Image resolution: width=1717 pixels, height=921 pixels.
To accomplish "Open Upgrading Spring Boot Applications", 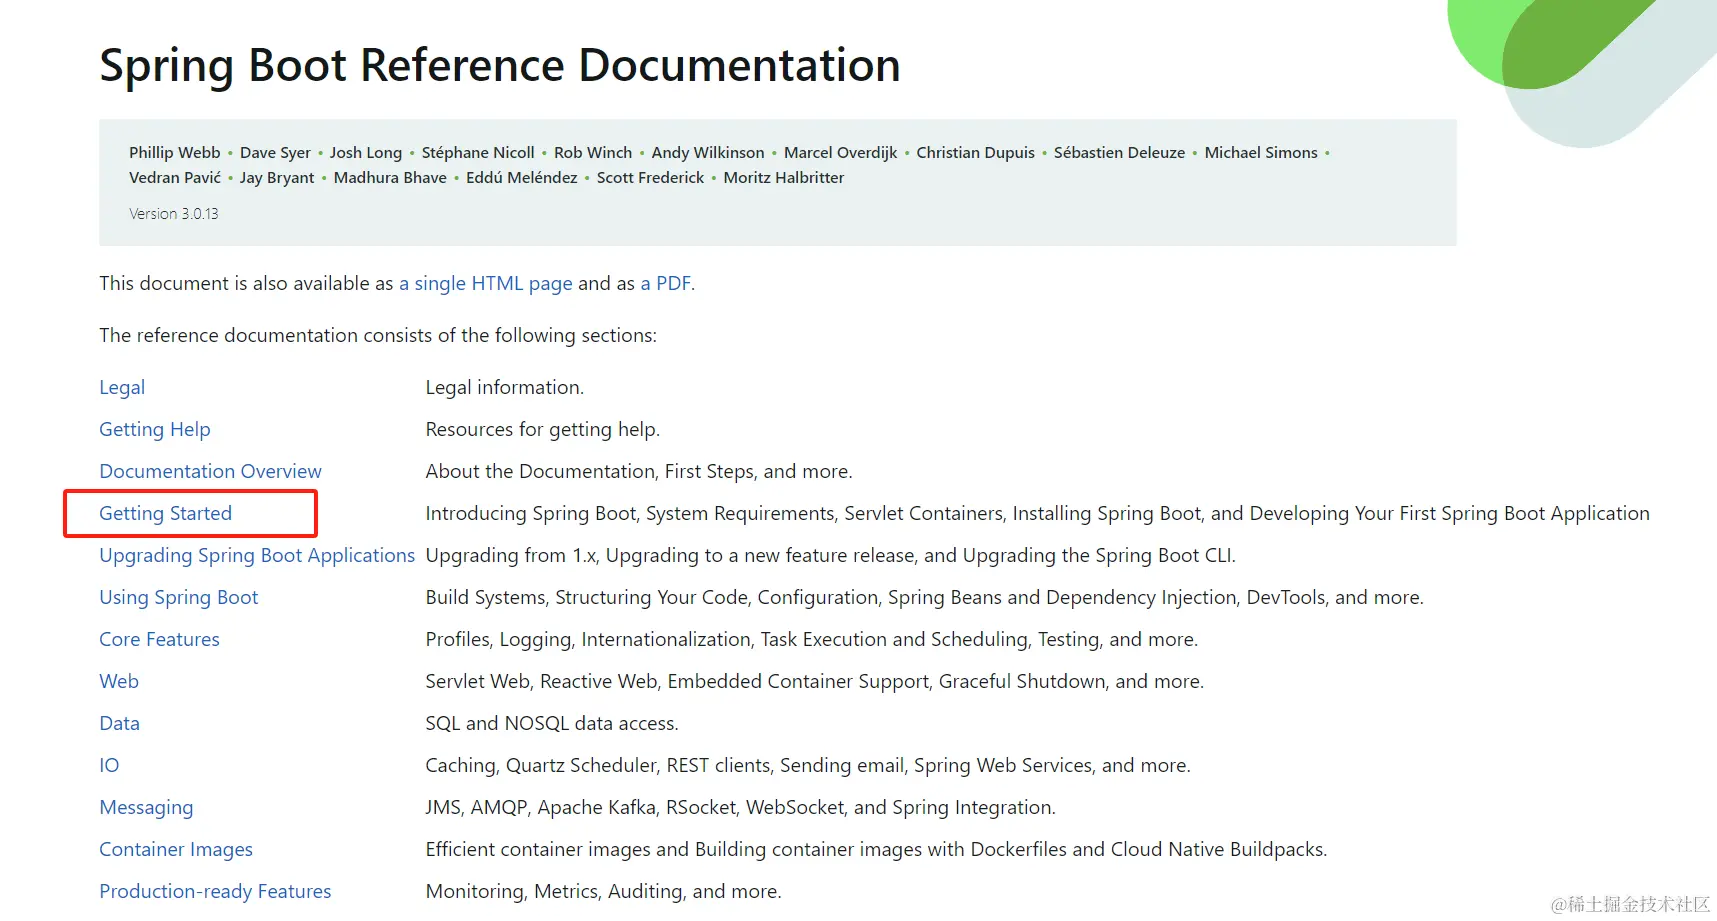I will click(256, 555).
